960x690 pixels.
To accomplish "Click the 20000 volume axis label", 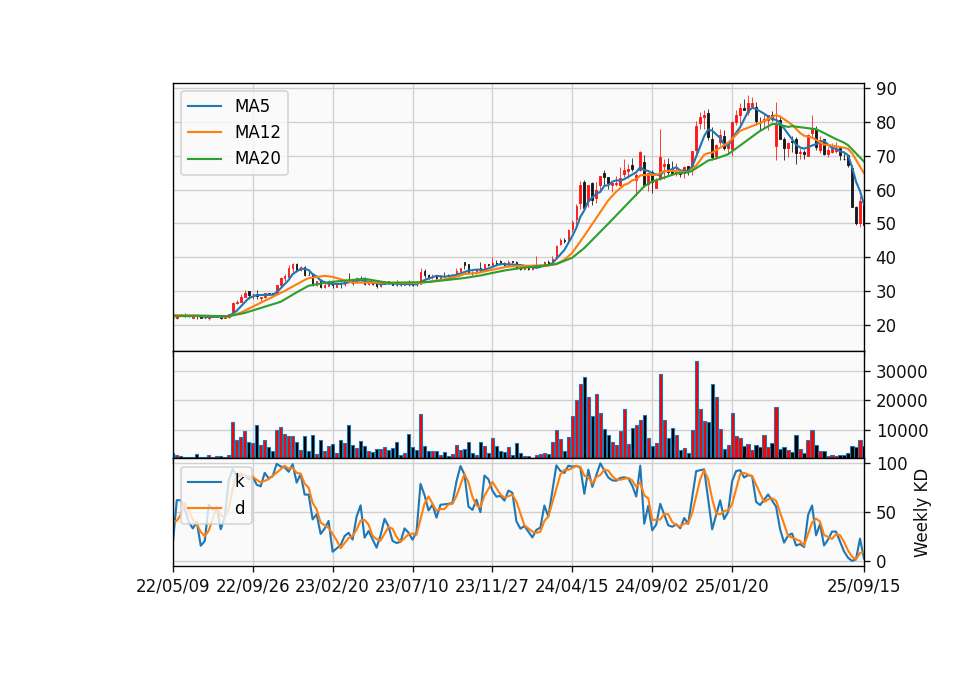I will (901, 401).
